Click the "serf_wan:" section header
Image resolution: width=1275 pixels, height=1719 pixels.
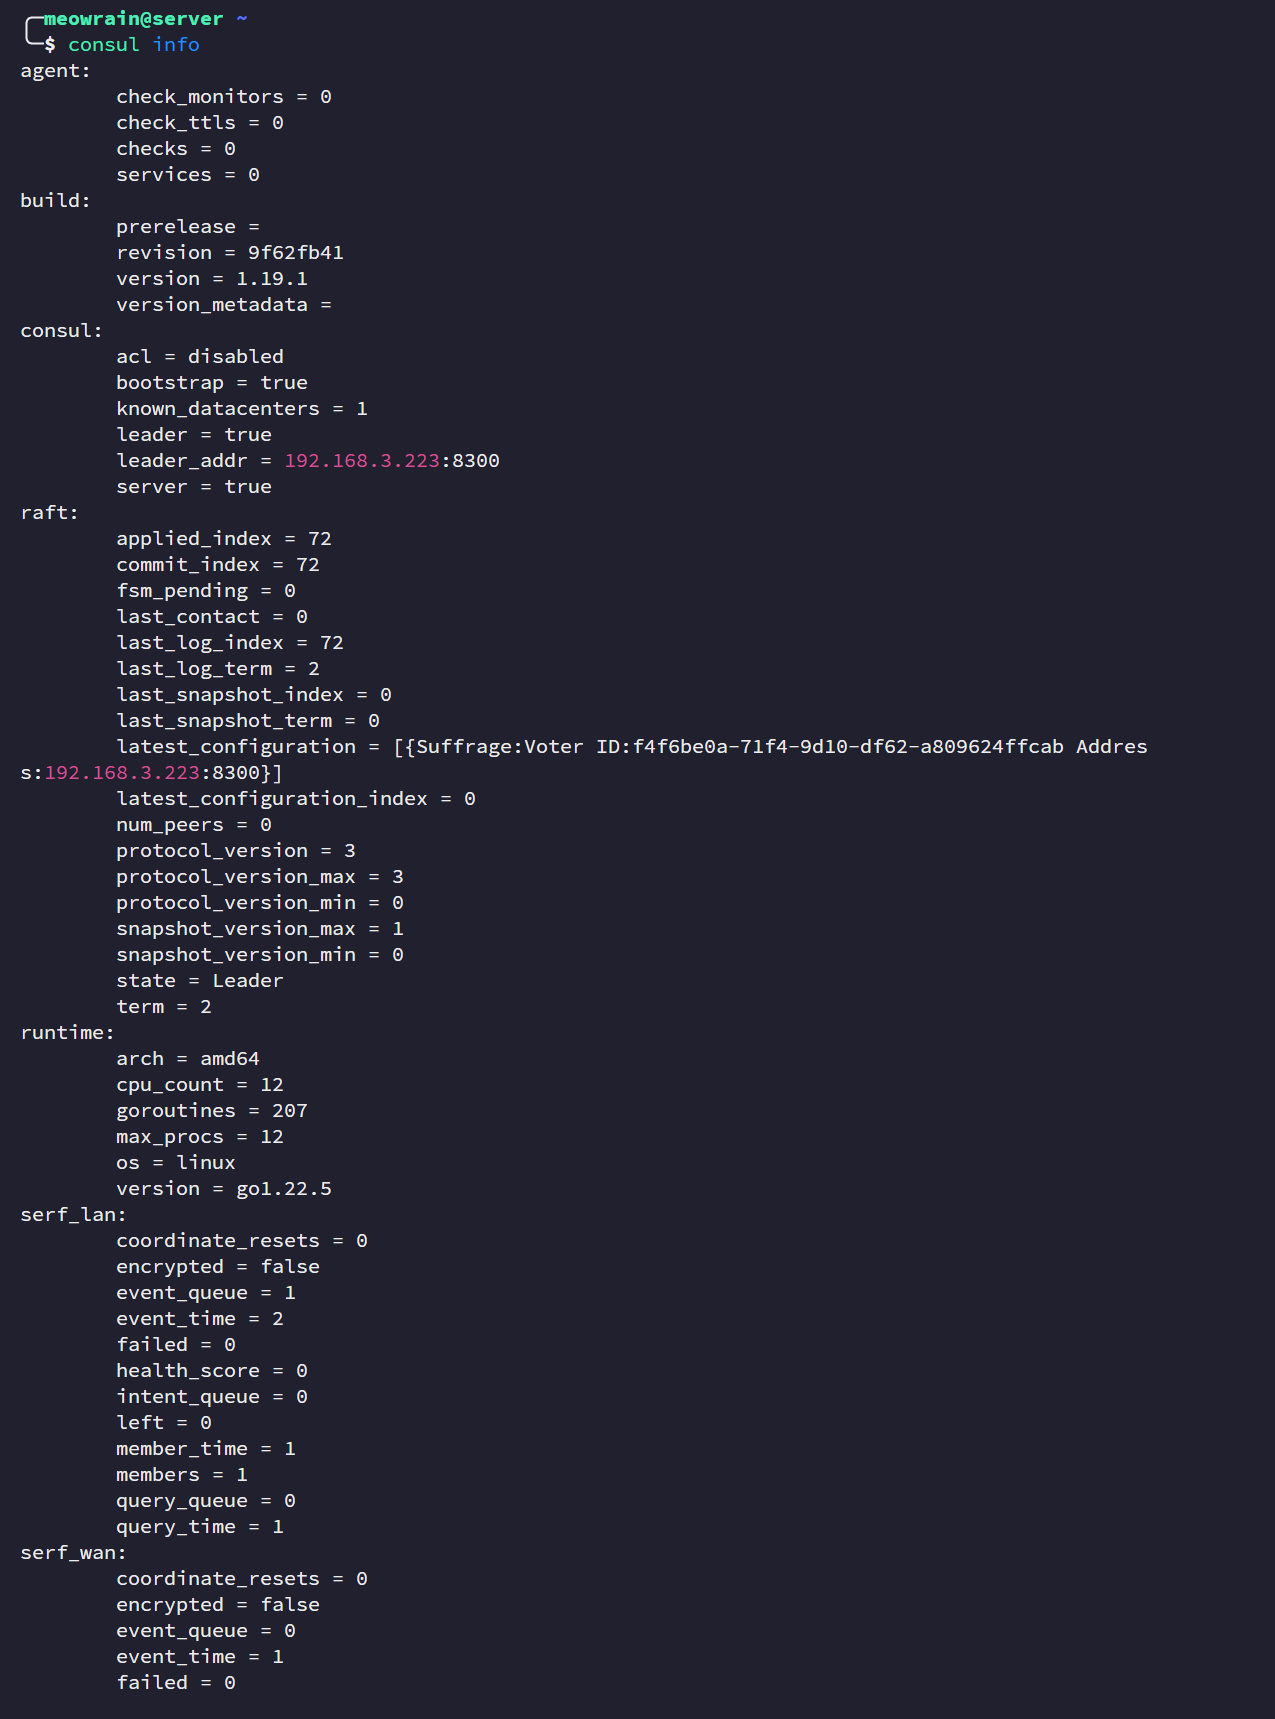(x=73, y=1553)
